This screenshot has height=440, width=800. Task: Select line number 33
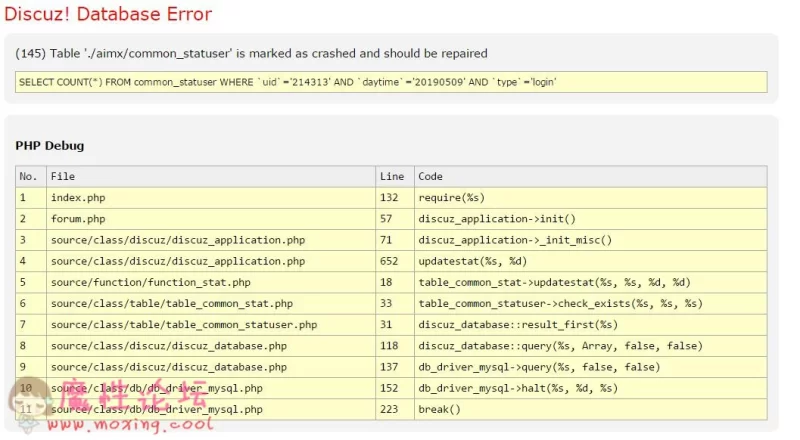pos(395,303)
